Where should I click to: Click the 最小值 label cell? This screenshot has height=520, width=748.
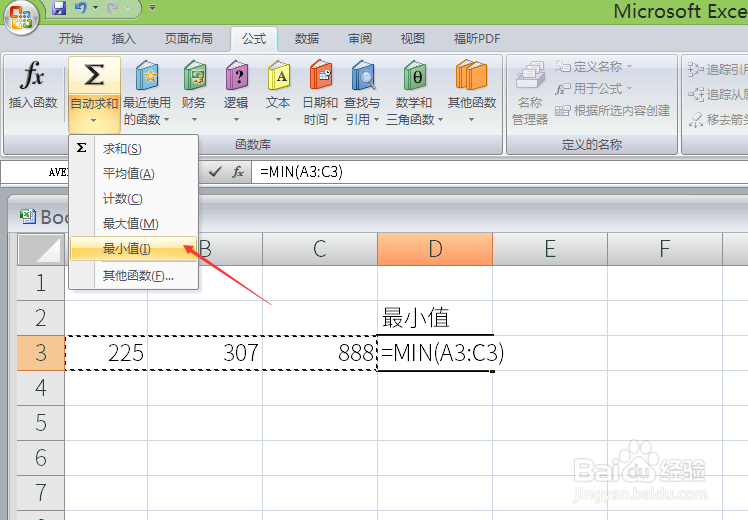435,318
